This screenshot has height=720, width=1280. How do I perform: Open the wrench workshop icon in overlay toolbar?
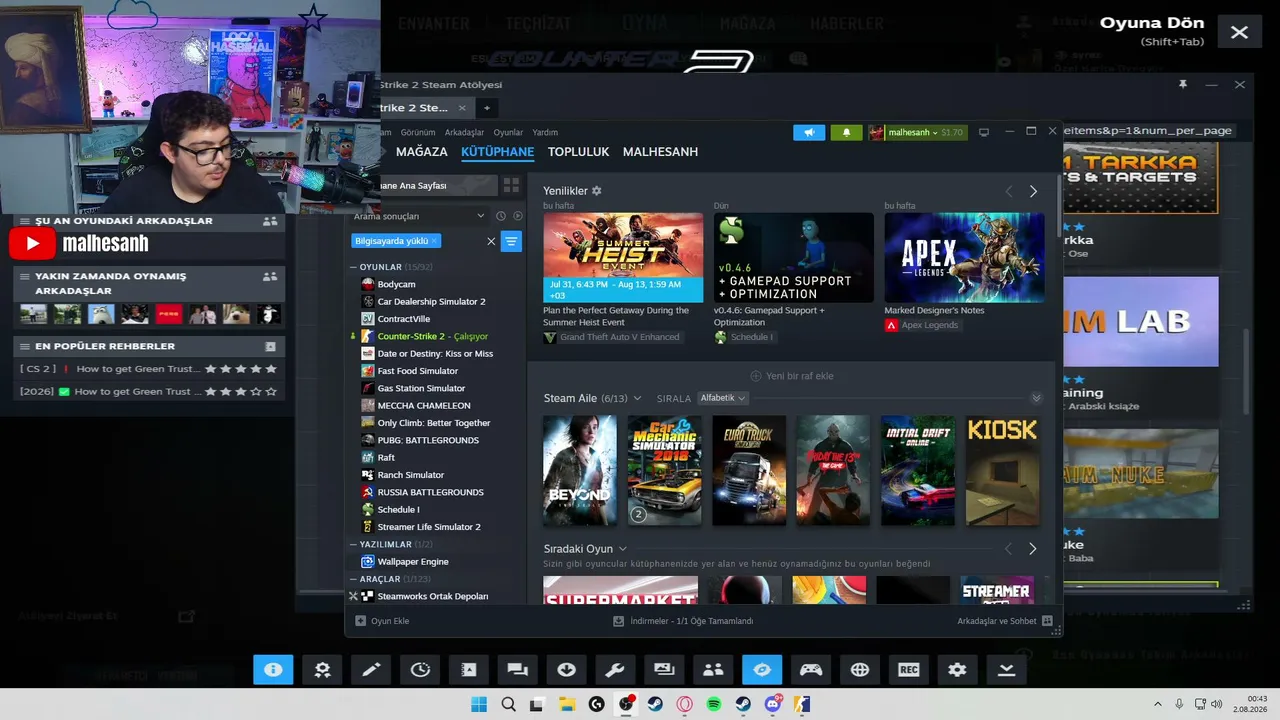615,670
